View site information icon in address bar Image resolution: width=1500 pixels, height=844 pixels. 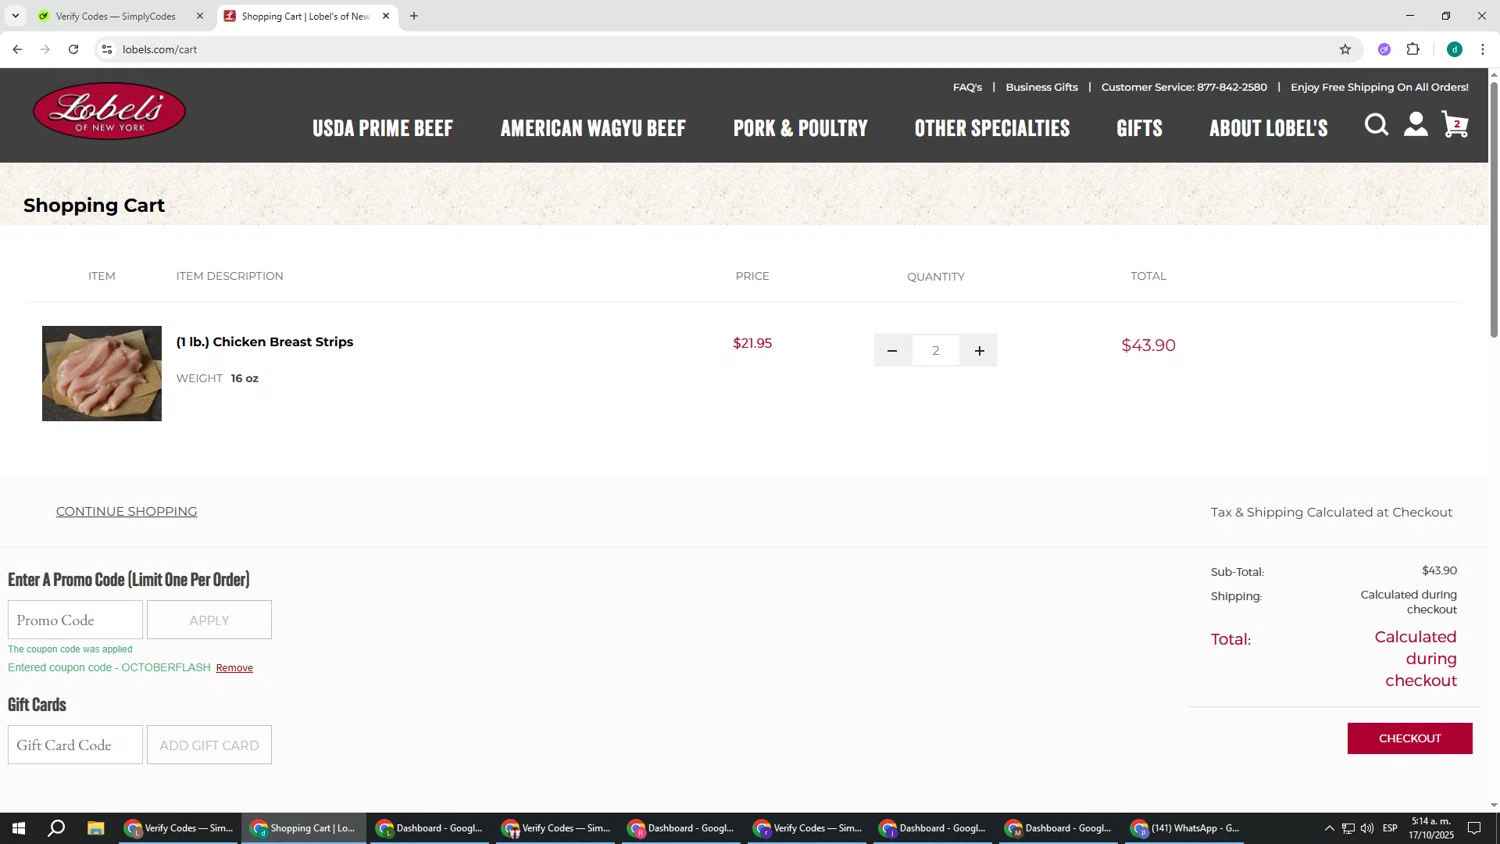tap(107, 49)
